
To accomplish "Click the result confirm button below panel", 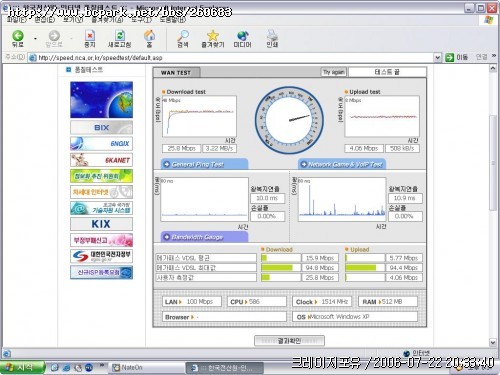I will pyautogui.click(x=289, y=341).
